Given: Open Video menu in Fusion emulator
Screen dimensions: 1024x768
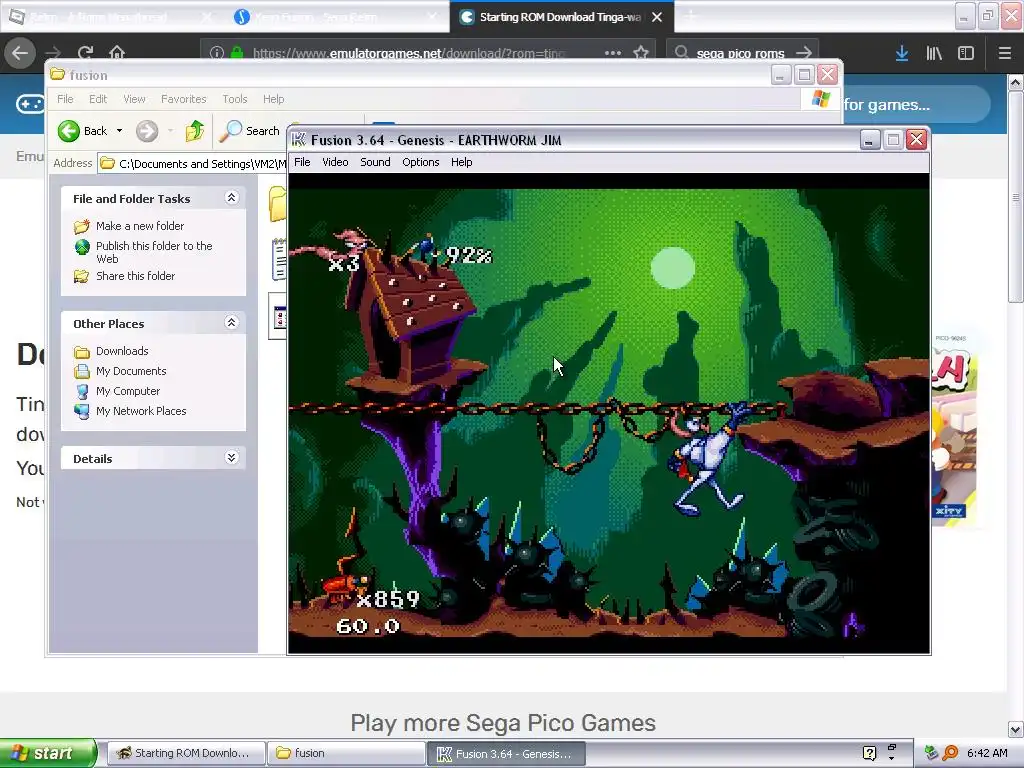Looking at the screenshot, I should point(335,162).
